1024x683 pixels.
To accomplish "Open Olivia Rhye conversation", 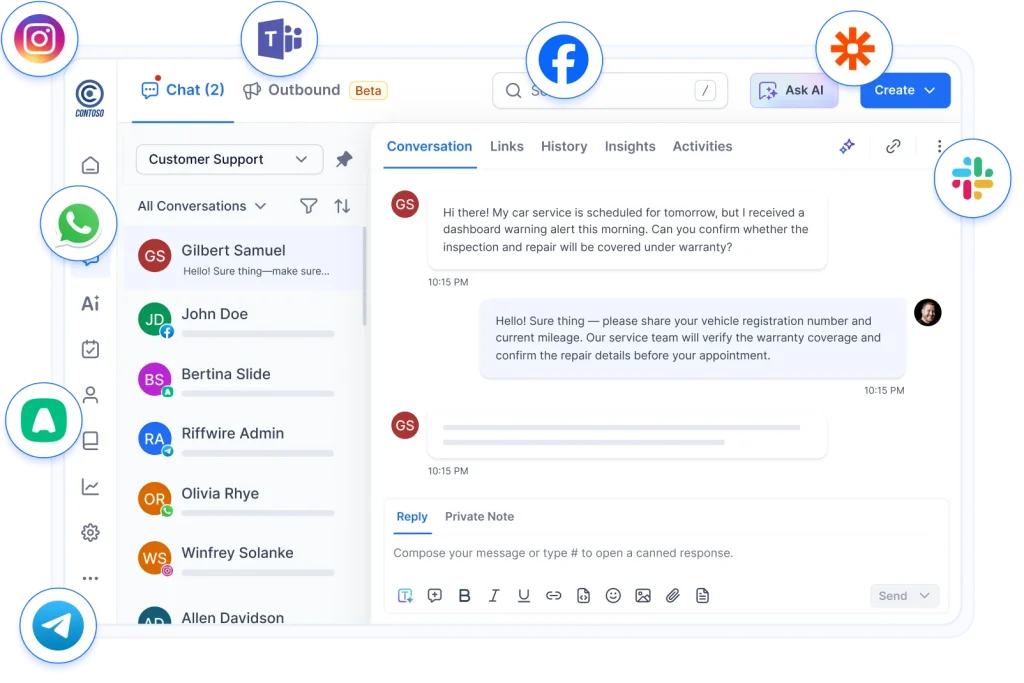I will pyautogui.click(x=242, y=500).
